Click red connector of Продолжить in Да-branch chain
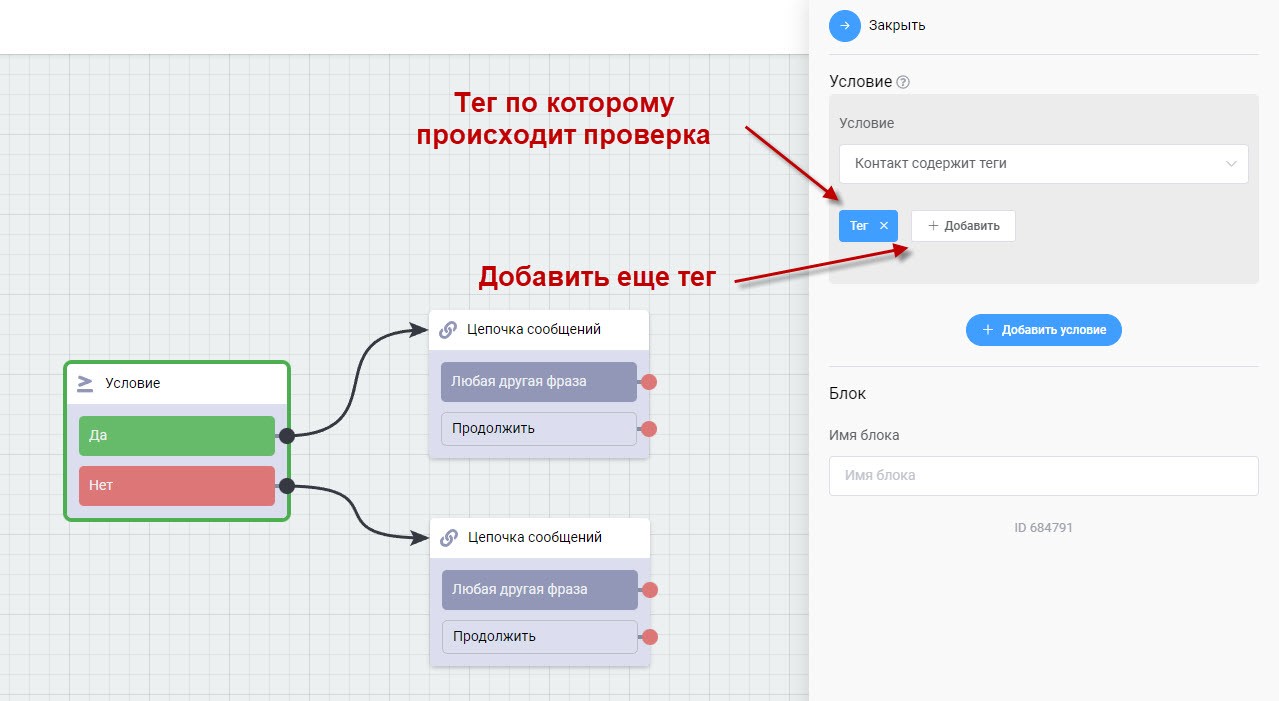This screenshot has height=701, width=1279. (648, 429)
